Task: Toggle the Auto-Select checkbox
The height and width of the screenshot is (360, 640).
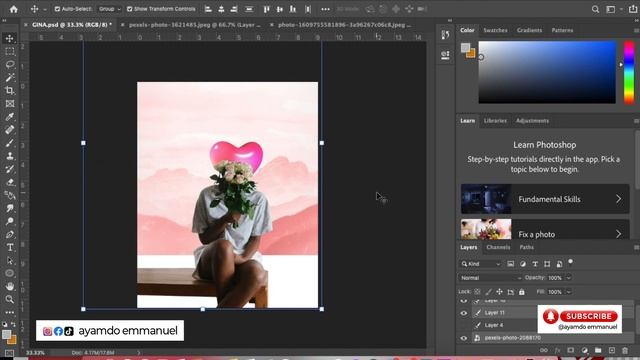Action: (x=57, y=9)
